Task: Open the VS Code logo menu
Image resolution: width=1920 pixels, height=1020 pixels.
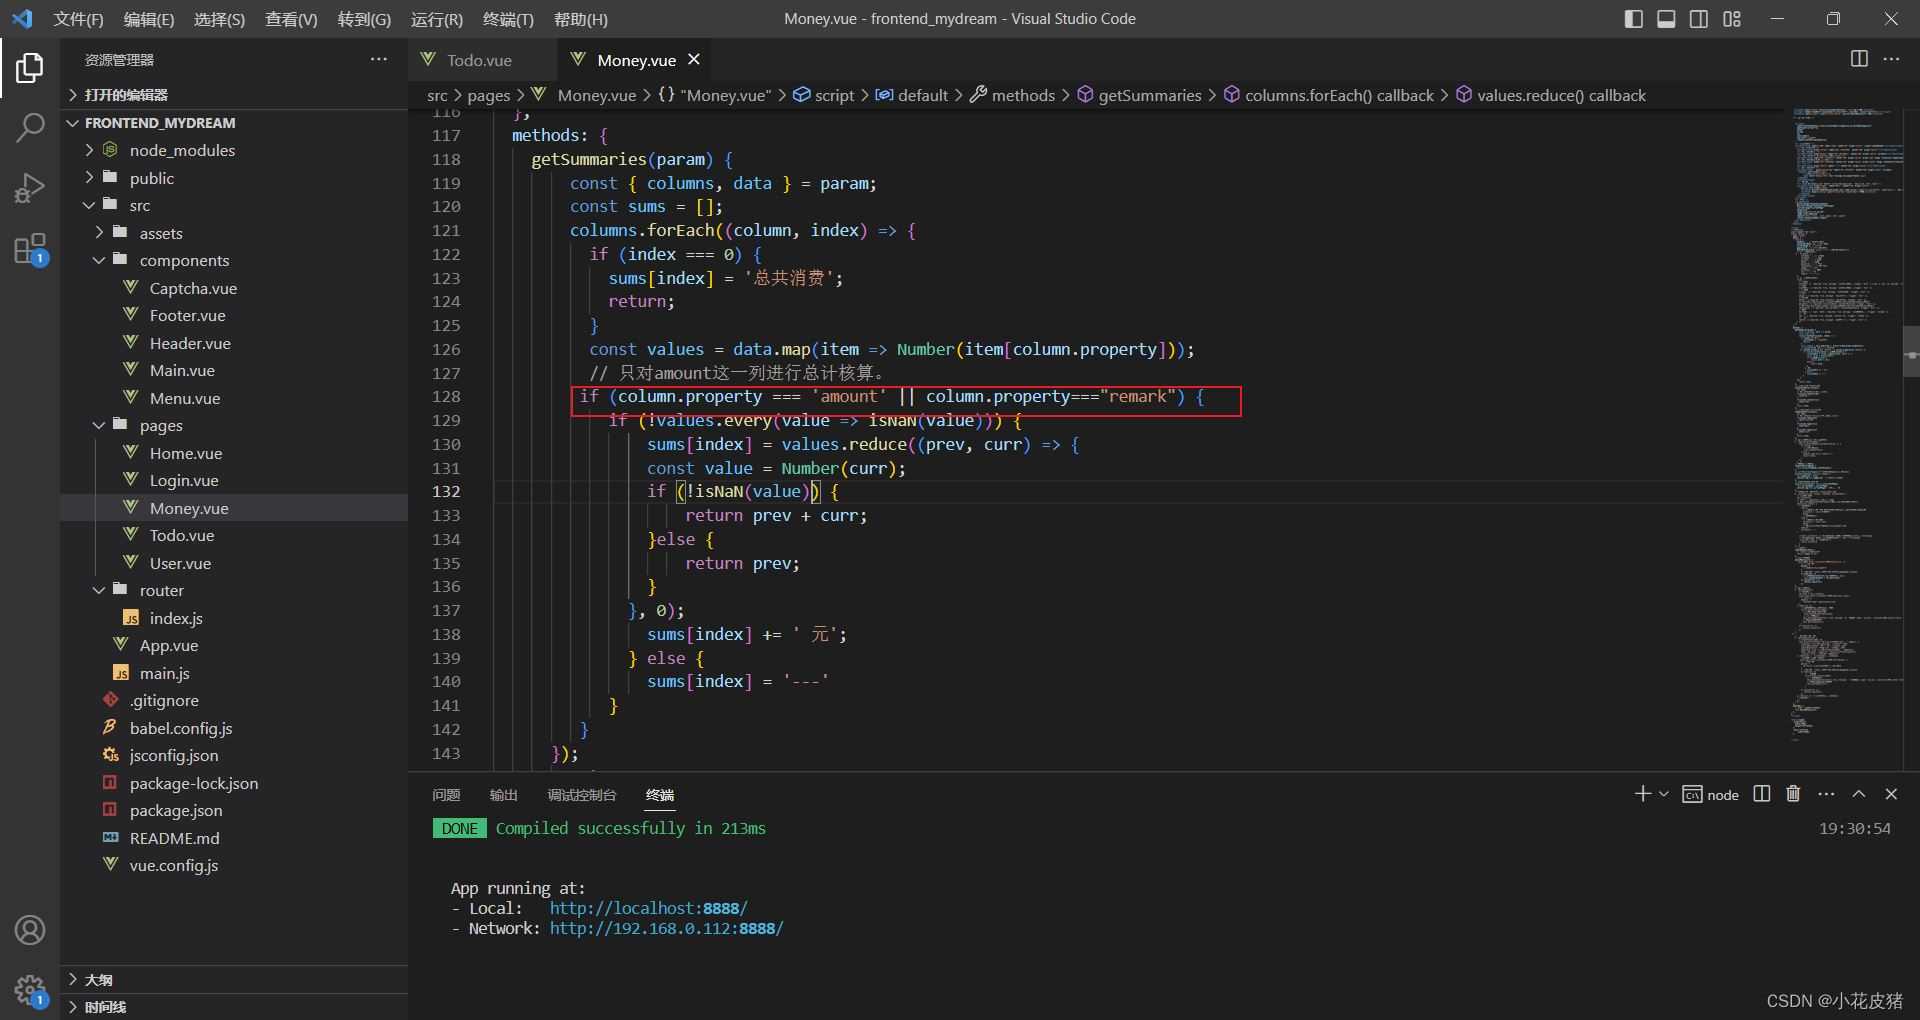Action: click(x=21, y=19)
